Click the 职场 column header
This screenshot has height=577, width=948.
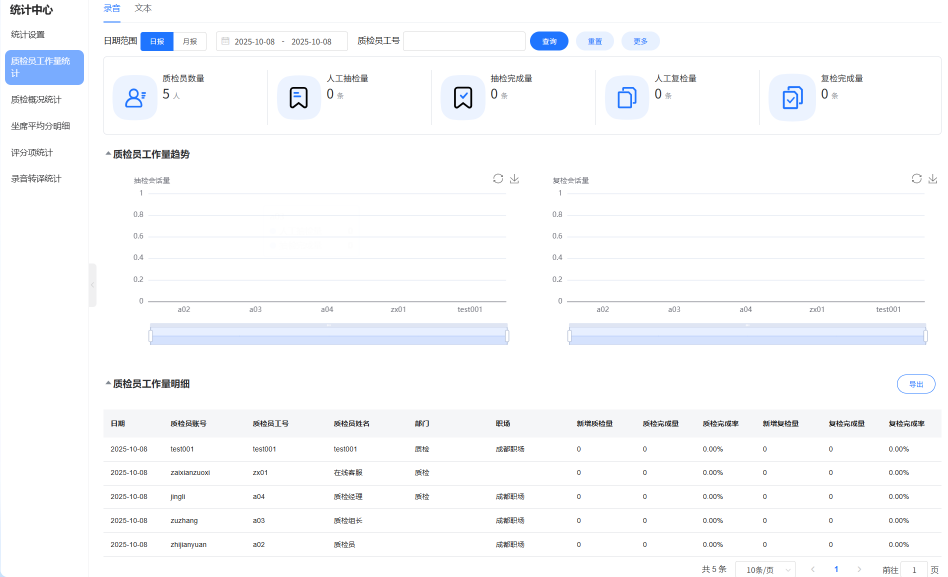point(503,423)
